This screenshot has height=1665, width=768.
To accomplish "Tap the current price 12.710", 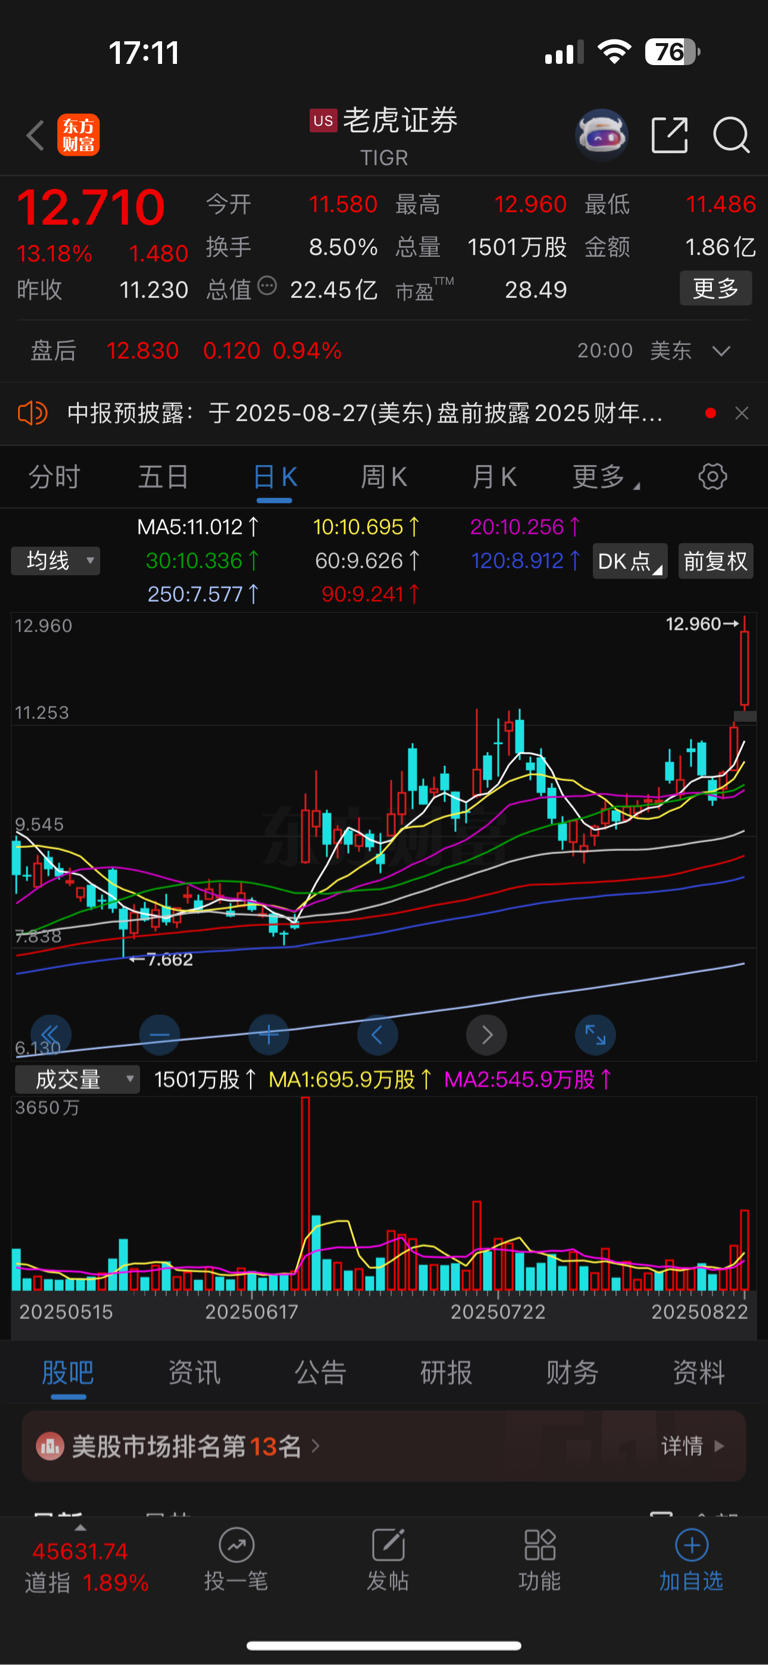I will click(91, 208).
